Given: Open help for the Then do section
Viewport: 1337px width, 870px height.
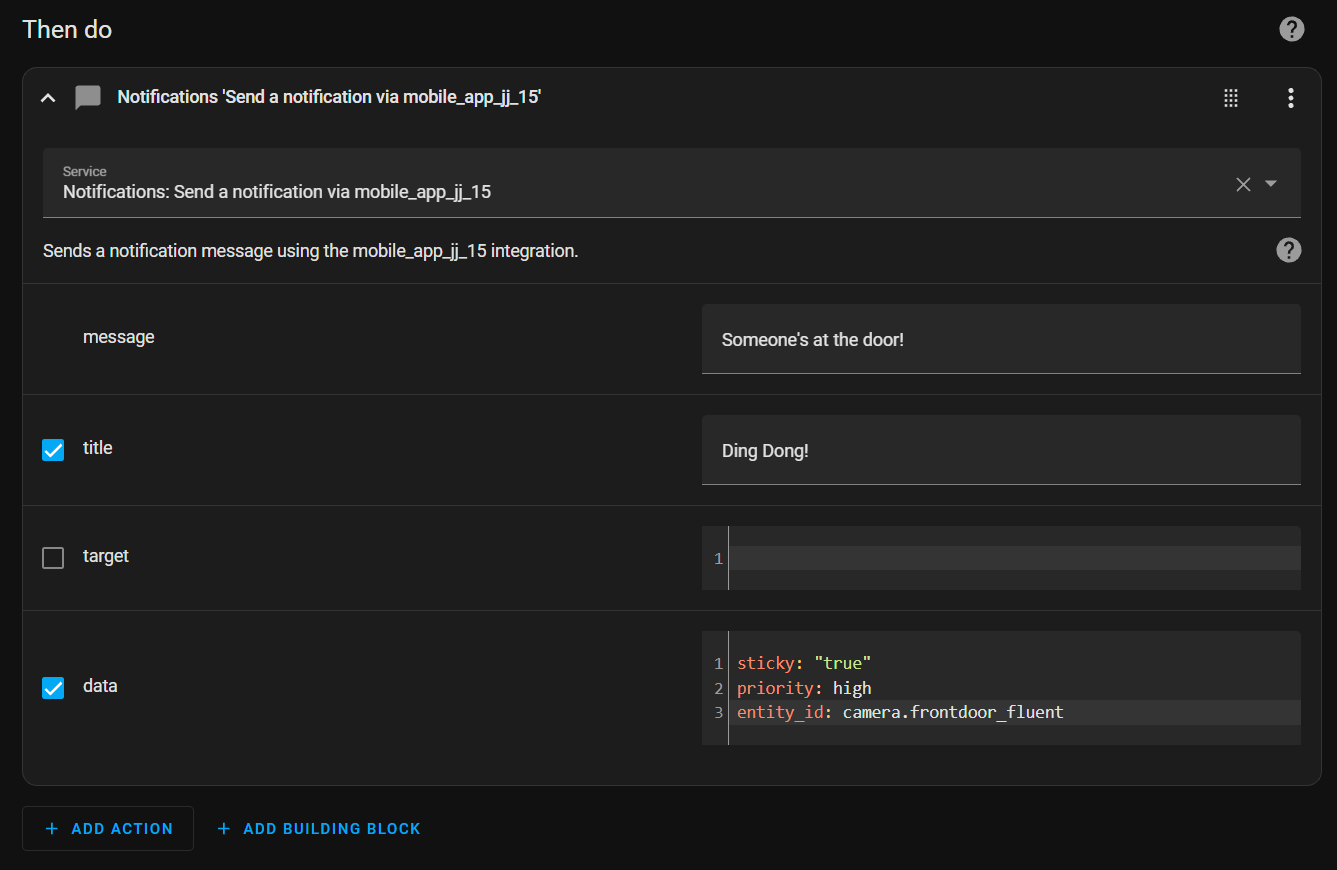Looking at the screenshot, I should pos(1291,30).
